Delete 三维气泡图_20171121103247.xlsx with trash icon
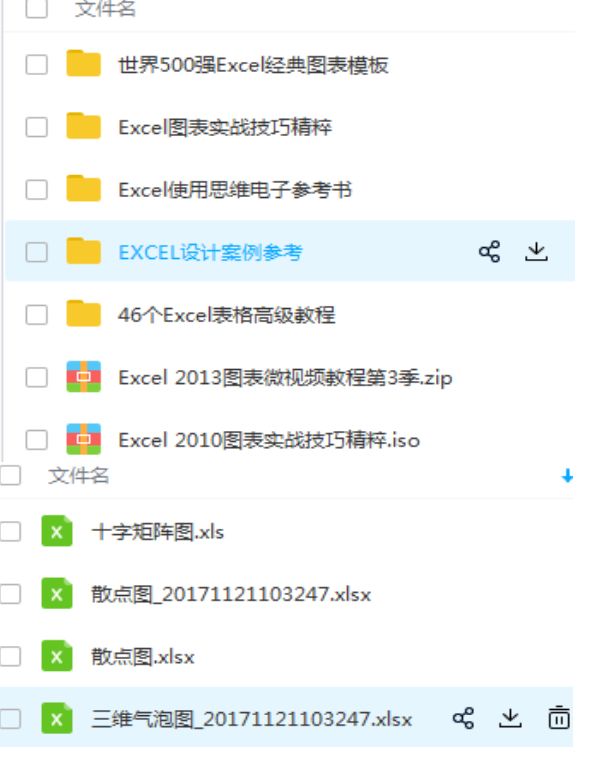615x759 pixels. [559, 717]
